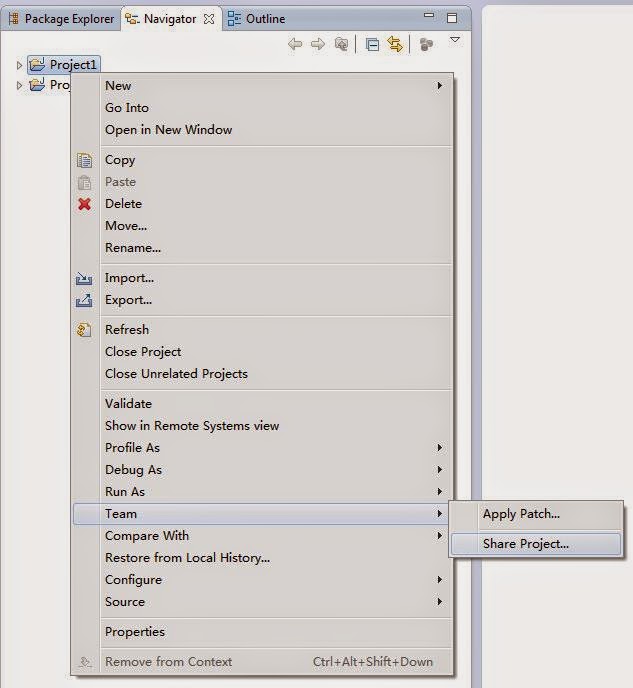This screenshot has width=633, height=688.
Task: Choose Validate from the context menu
Action: pos(262,403)
